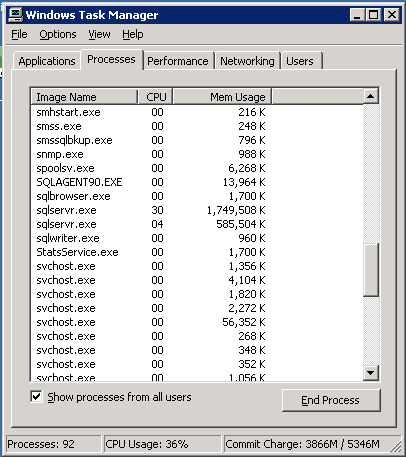
Task: Open the File menu
Action: pyautogui.click(x=19, y=34)
